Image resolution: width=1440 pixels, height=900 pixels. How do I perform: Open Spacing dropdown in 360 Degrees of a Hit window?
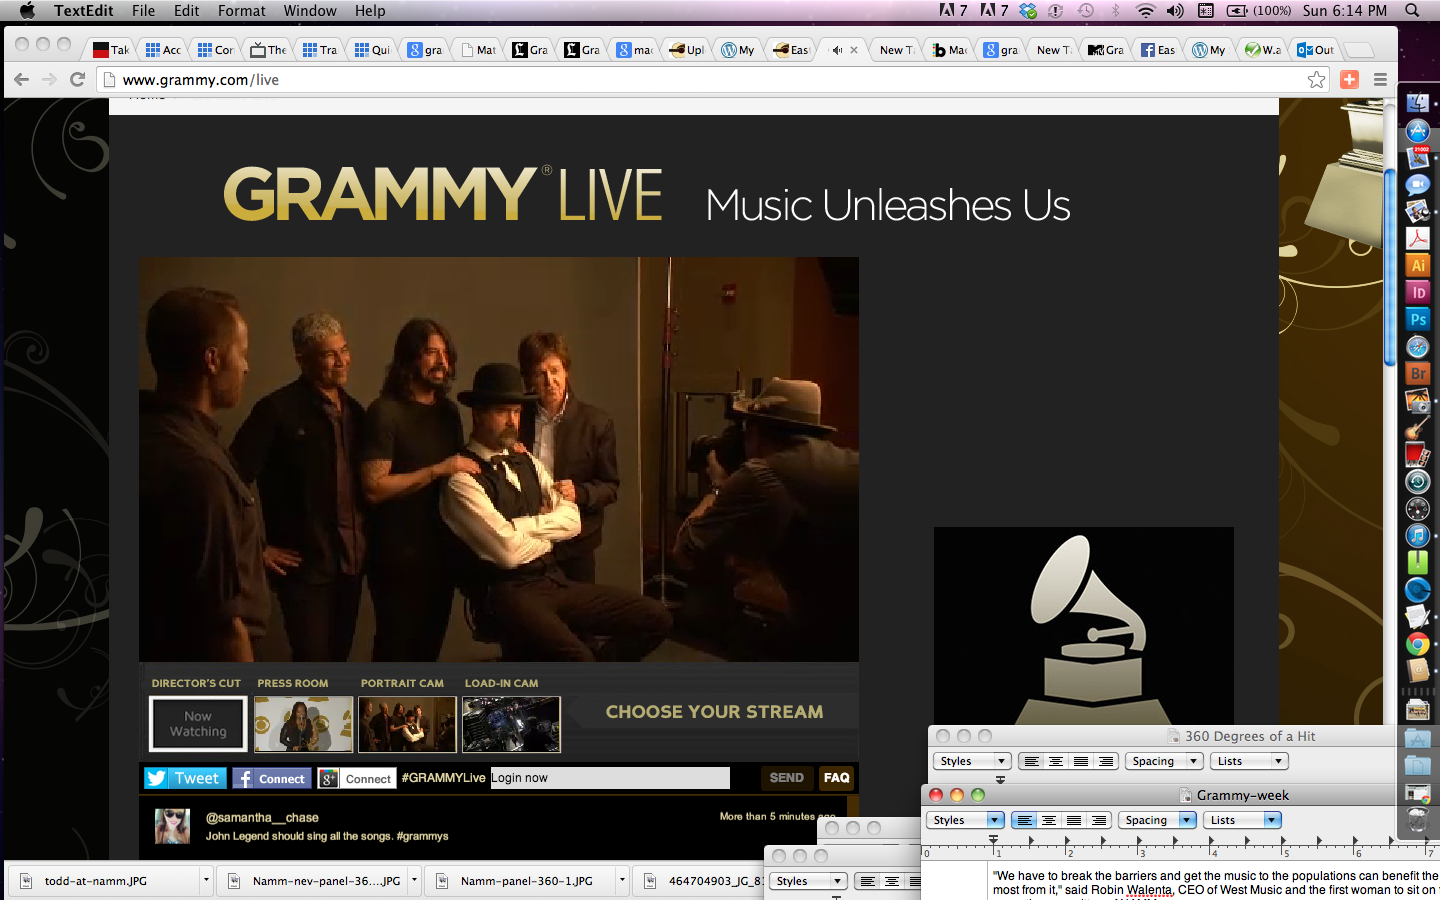coord(1164,761)
